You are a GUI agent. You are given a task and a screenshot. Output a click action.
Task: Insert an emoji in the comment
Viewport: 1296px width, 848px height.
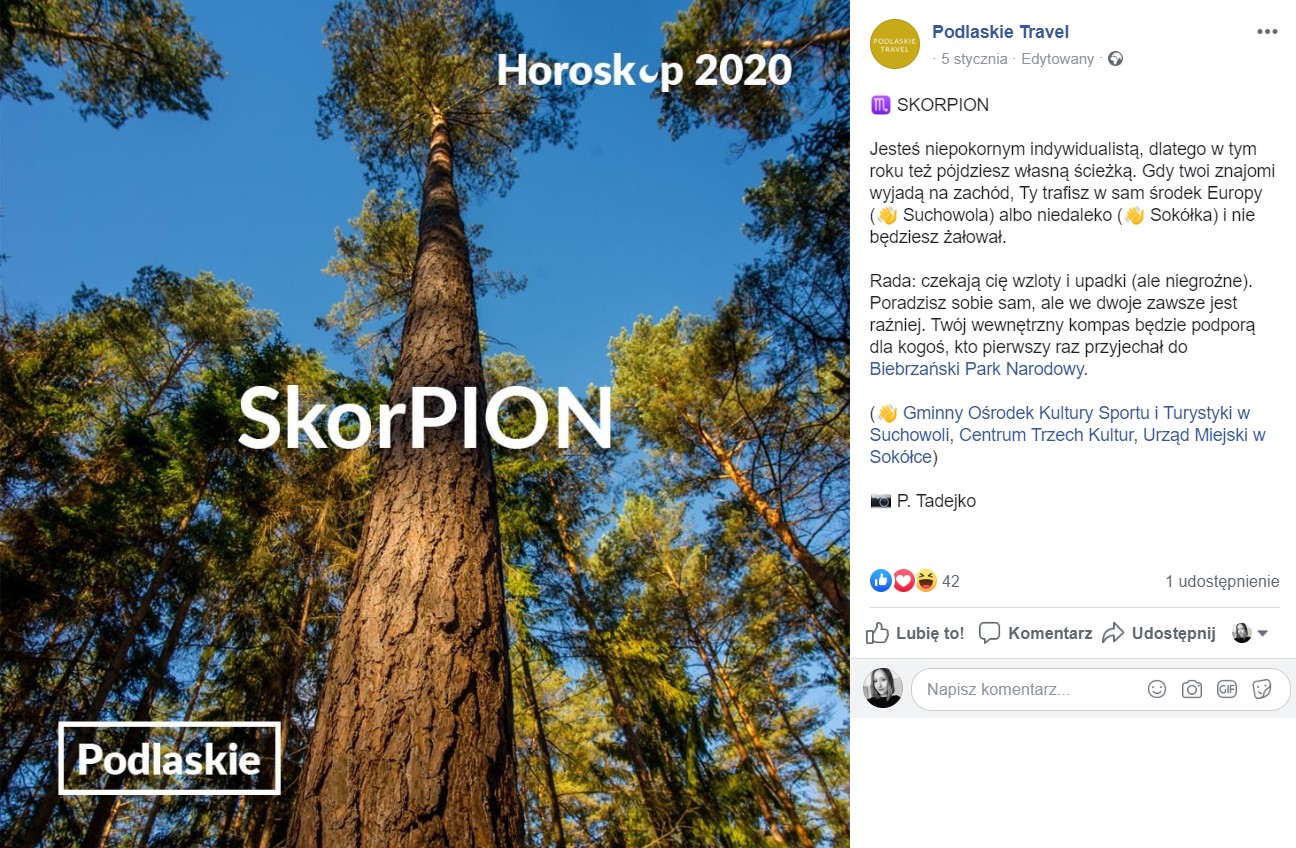[1157, 689]
